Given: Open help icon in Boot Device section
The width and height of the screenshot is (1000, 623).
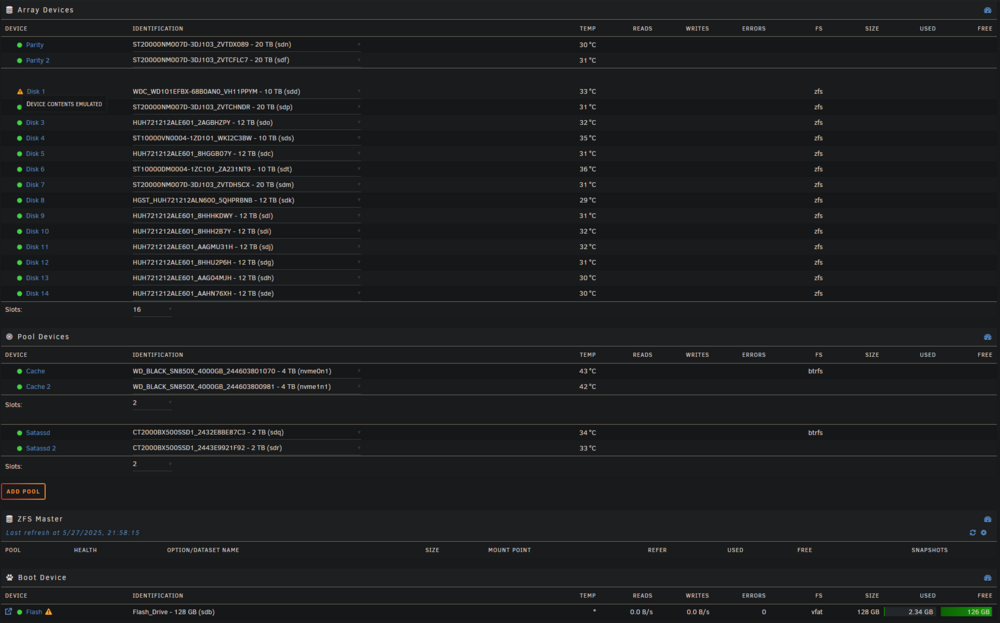Looking at the screenshot, I should coord(987,578).
